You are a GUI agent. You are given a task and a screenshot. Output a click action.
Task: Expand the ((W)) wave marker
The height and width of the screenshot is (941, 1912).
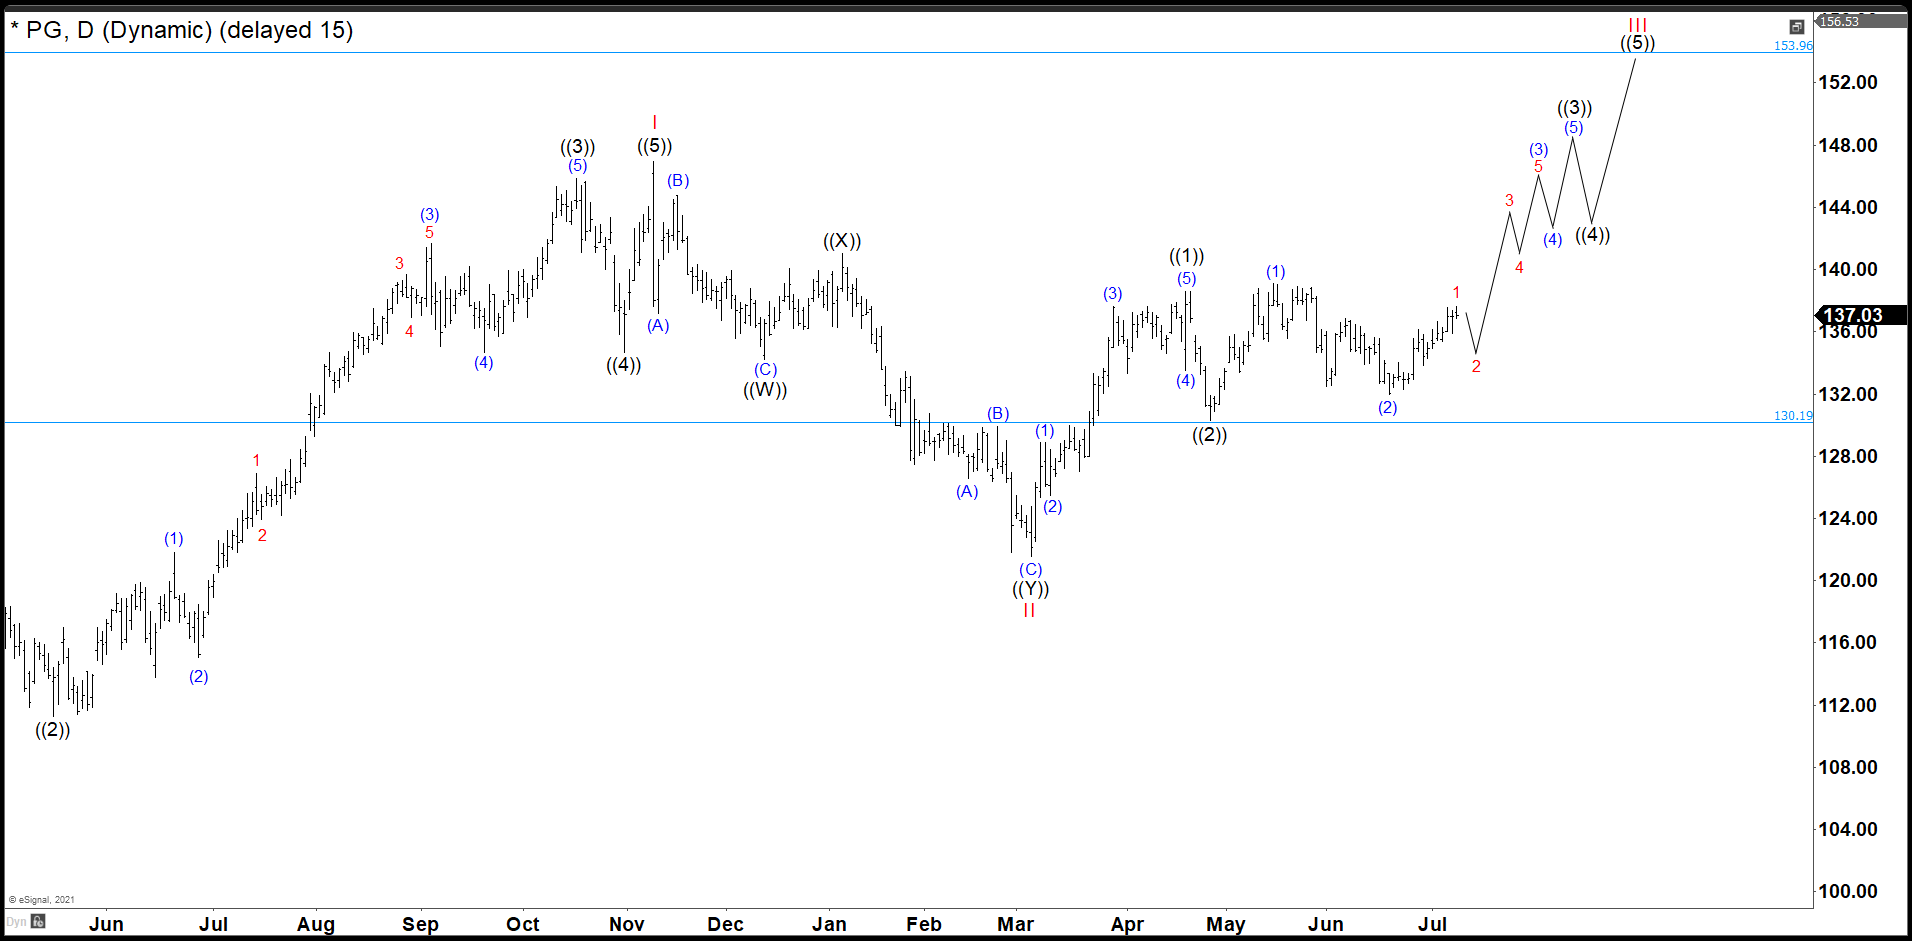(765, 391)
